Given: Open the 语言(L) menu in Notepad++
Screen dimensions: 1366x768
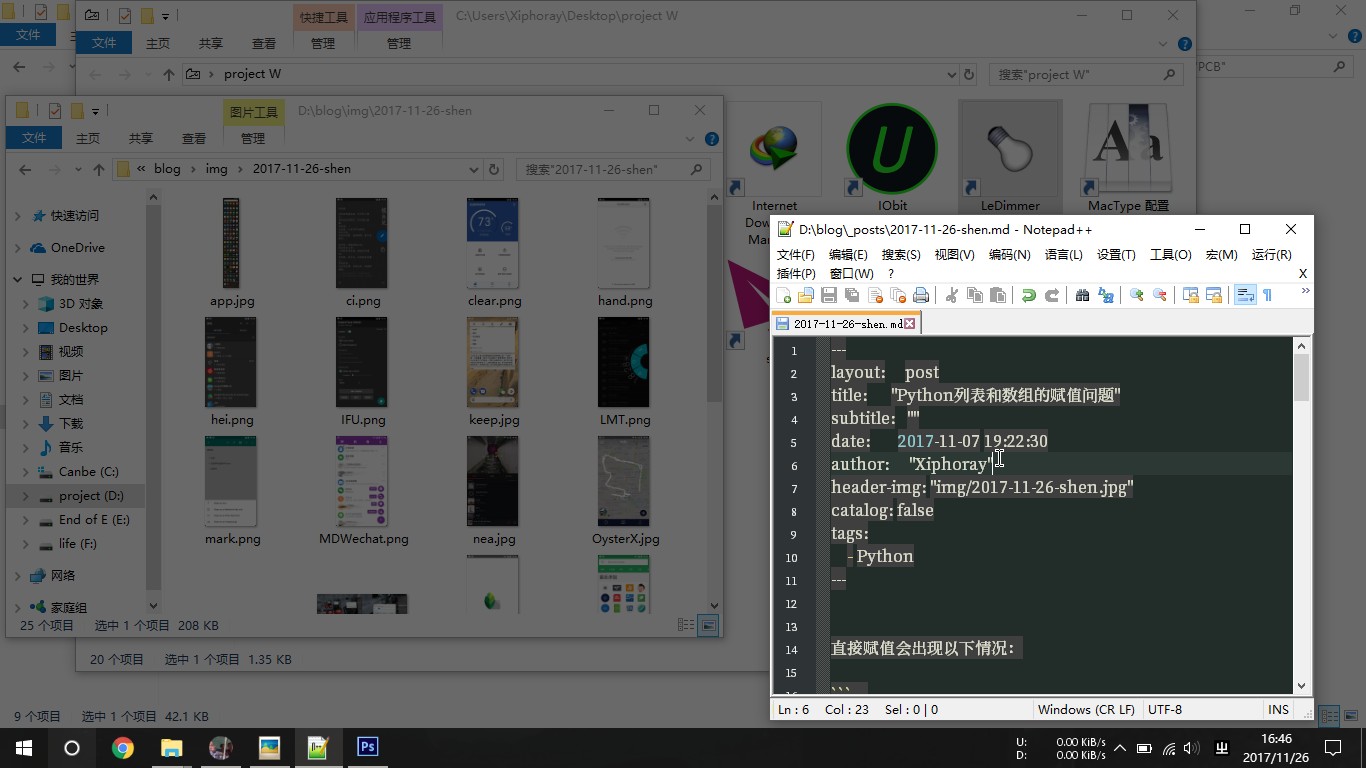Looking at the screenshot, I should (1063, 255).
